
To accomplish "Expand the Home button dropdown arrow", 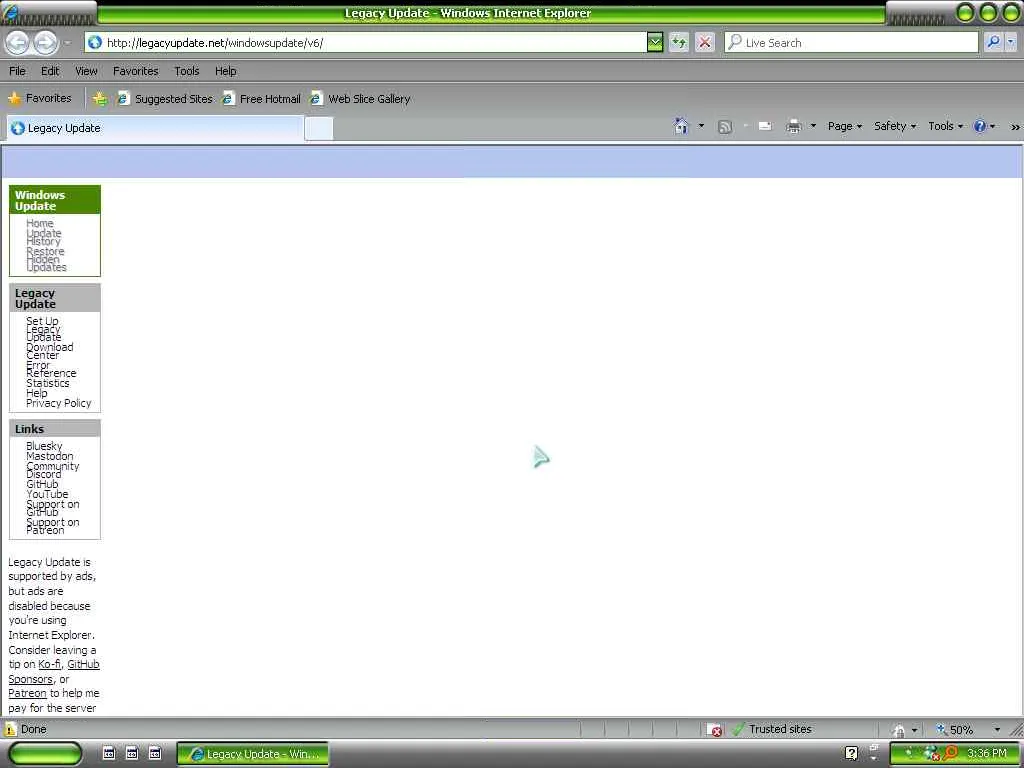I will click(x=701, y=126).
